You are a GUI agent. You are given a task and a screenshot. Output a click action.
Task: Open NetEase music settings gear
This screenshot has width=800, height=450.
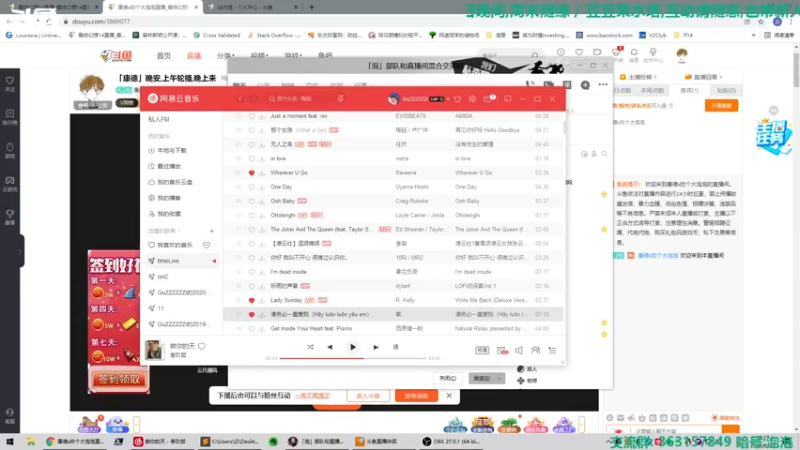click(x=472, y=99)
